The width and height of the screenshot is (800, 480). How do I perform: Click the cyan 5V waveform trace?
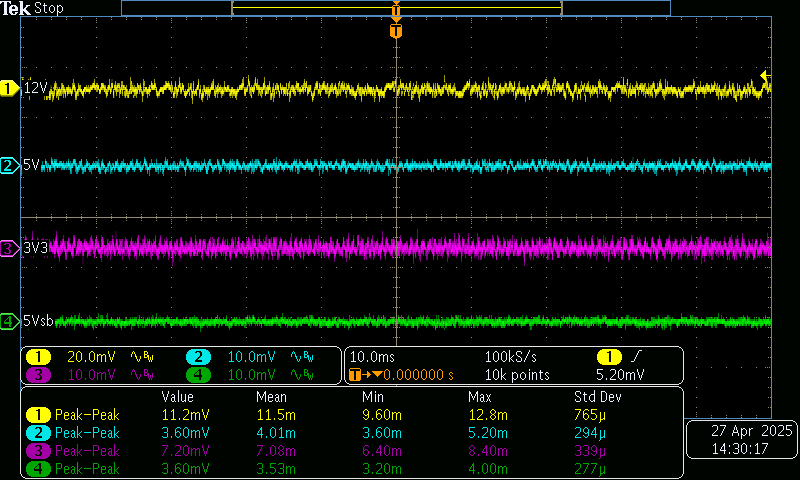408,166
